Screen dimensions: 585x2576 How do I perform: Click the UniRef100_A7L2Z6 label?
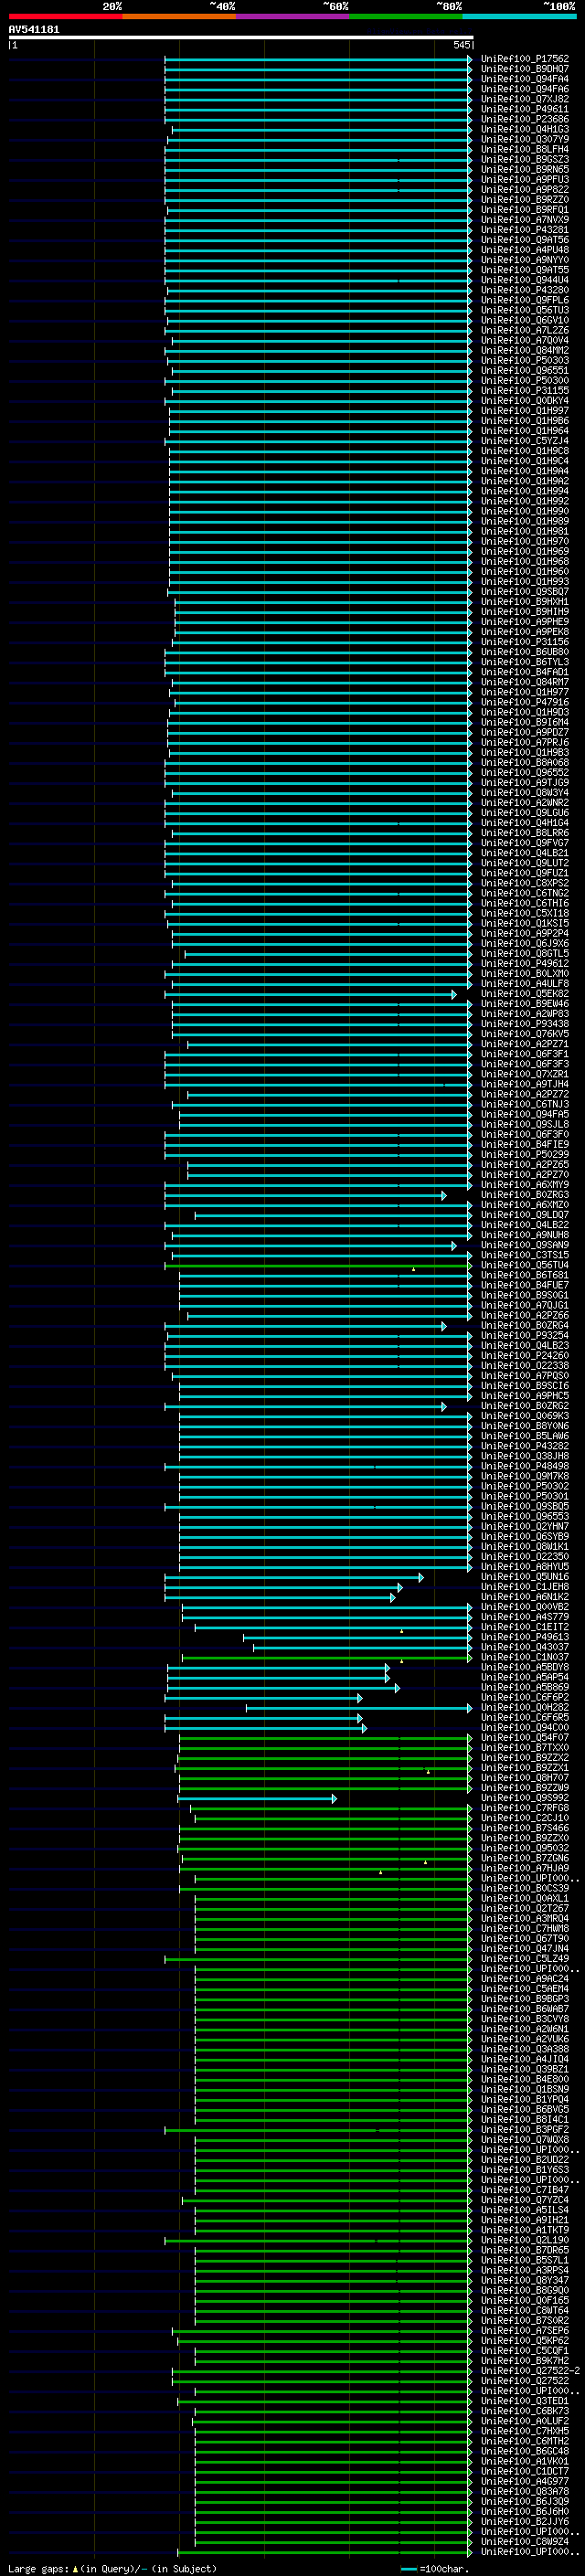(524, 330)
